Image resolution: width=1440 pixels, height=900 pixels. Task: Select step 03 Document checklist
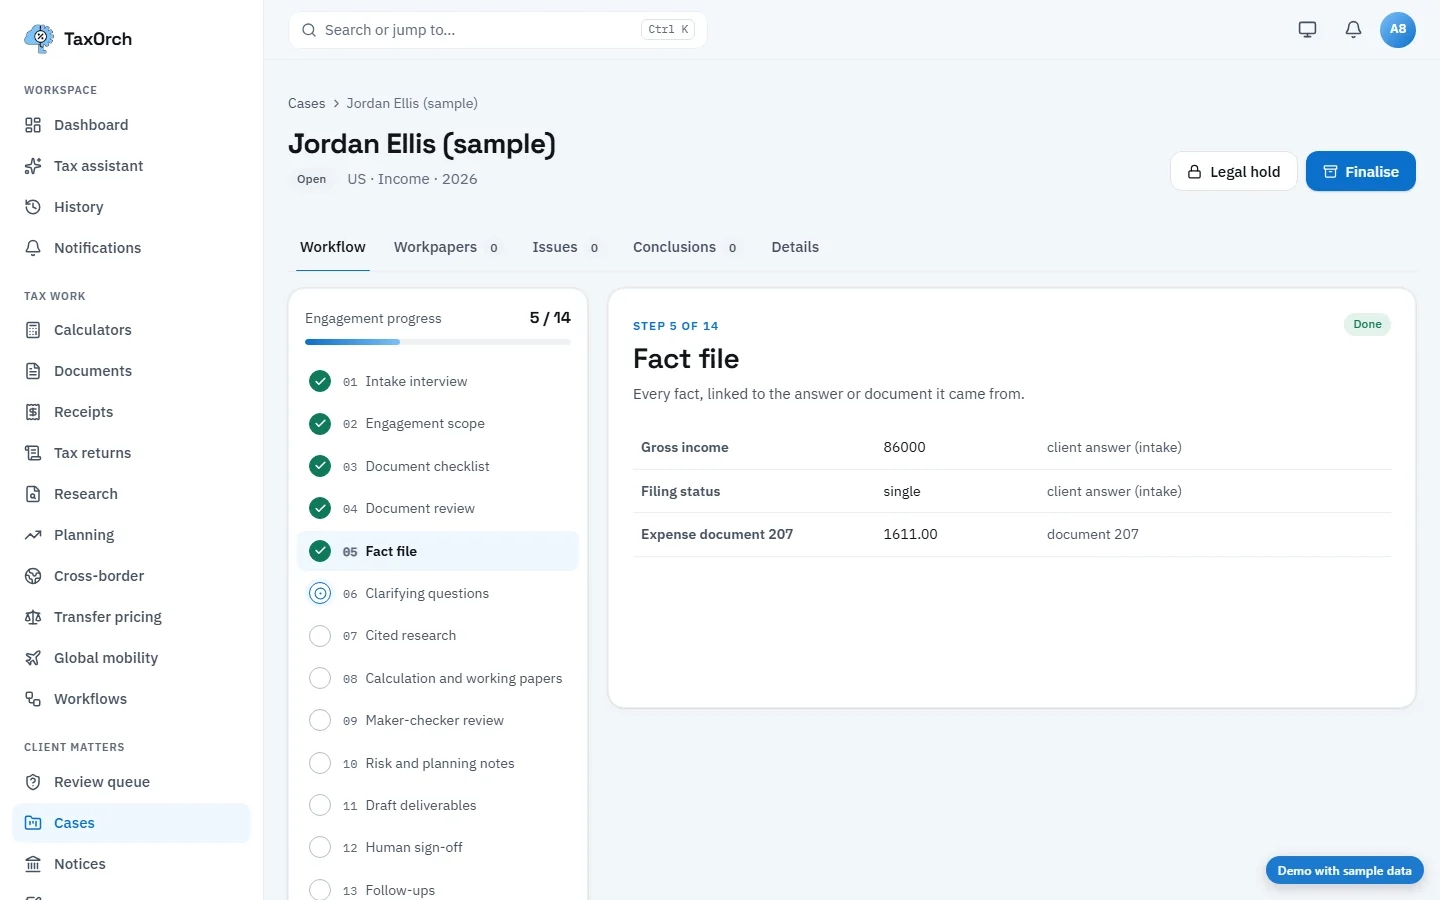pyautogui.click(x=438, y=466)
